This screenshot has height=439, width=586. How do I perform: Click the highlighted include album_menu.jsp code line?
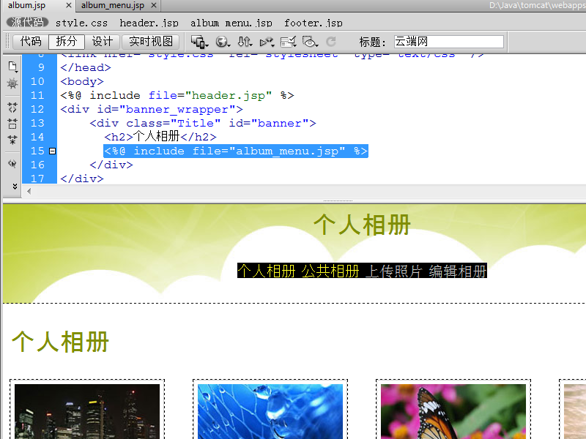pyautogui.click(x=236, y=151)
